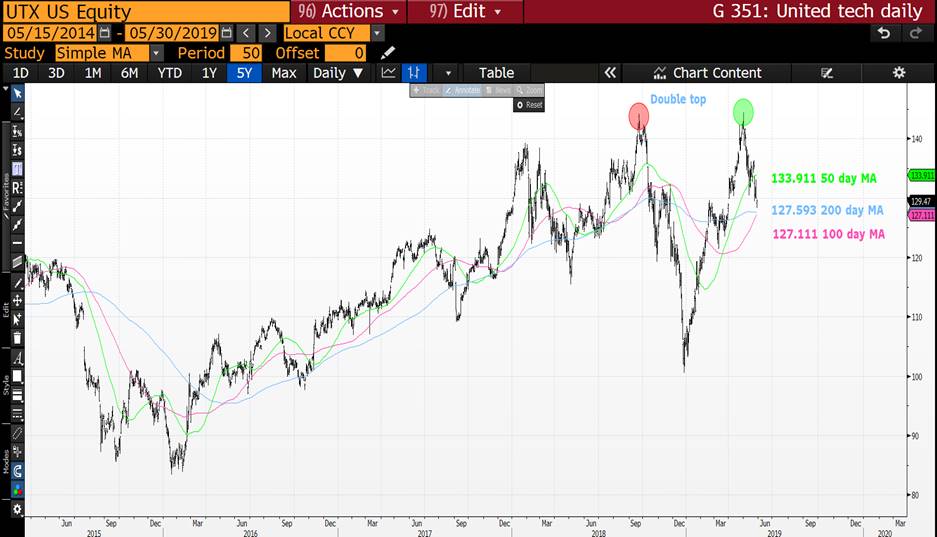This screenshot has height=537, width=937.
Task: Click the 127.593 200 day MA label
Action: click(x=827, y=210)
